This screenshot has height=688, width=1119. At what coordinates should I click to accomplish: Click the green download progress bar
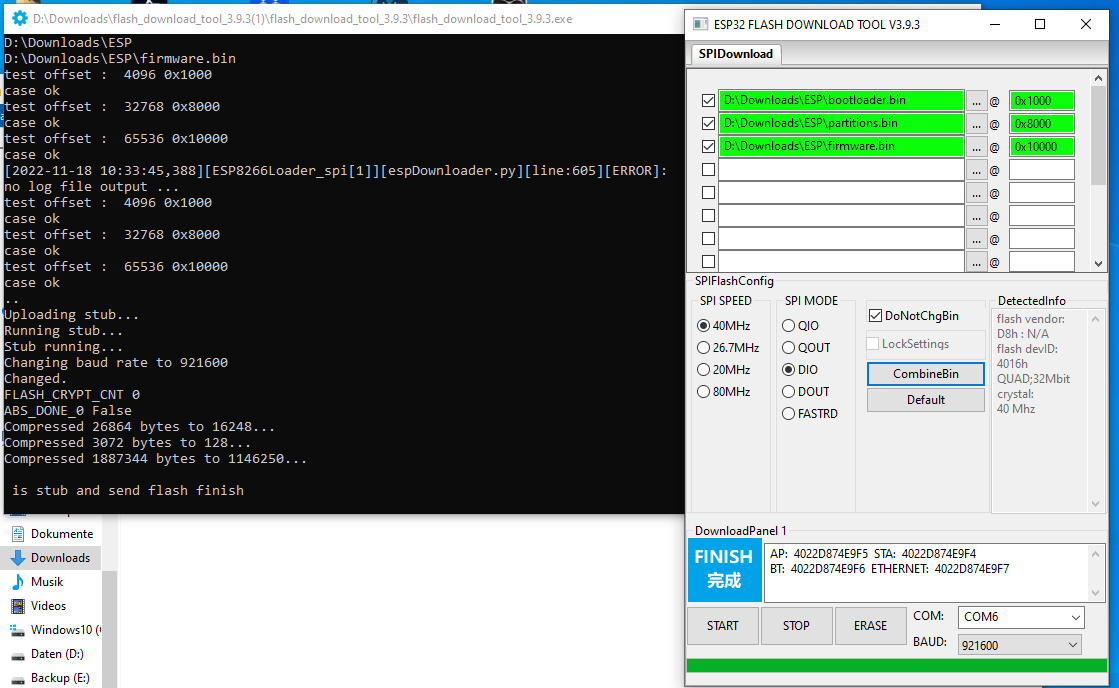click(x=897, y=666)
